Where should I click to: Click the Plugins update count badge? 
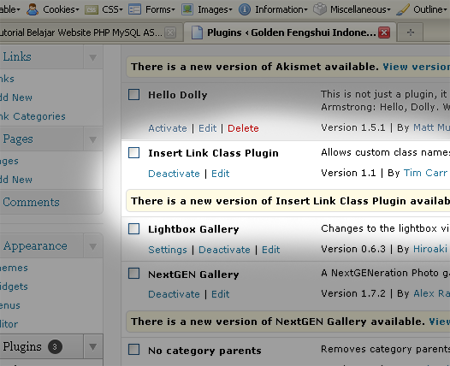coord(55,347)
